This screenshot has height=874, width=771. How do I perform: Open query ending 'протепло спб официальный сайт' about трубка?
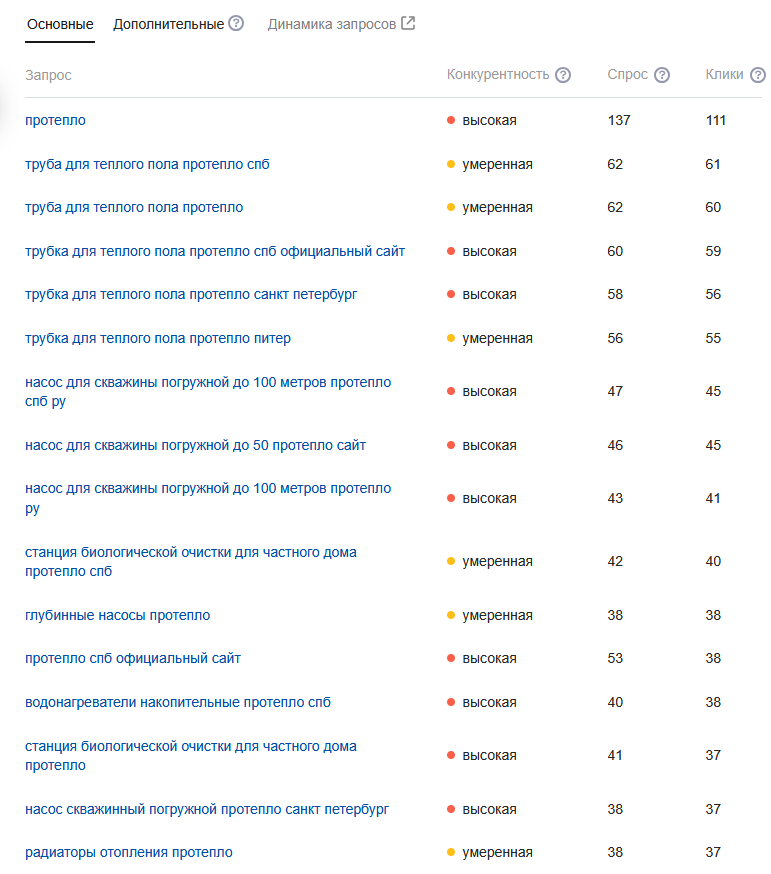pos(215,251)
